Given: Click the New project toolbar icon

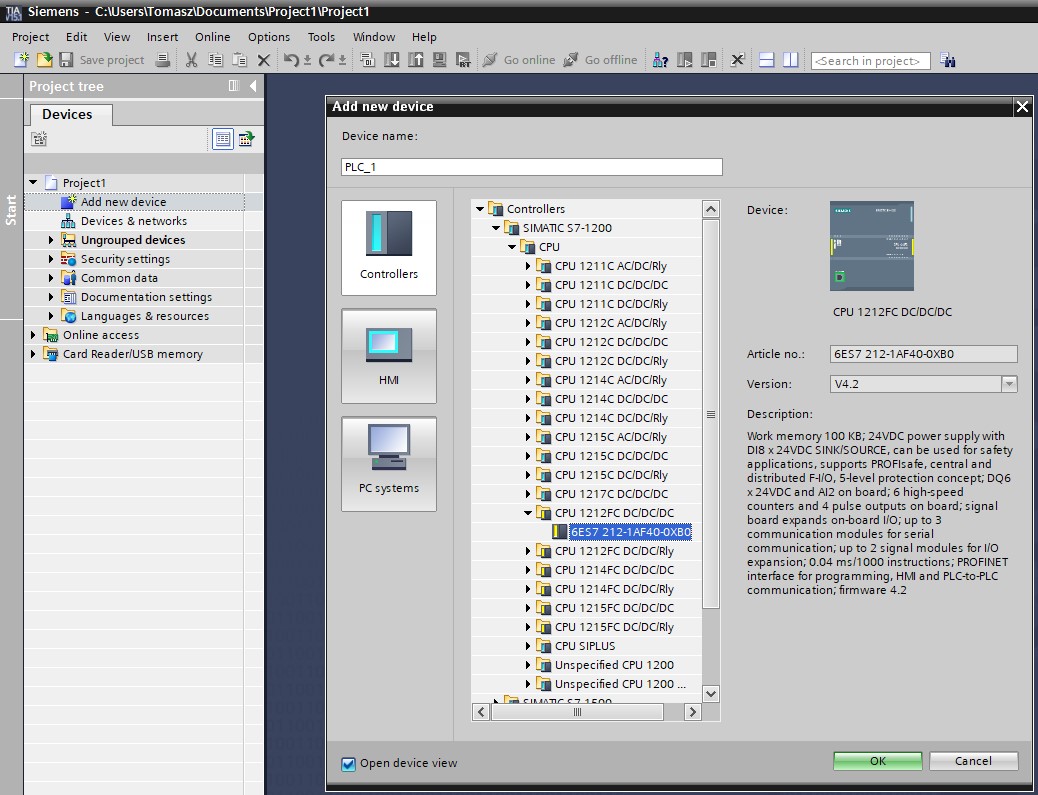Looking at the screenshot, I should (x=21, y=60).
